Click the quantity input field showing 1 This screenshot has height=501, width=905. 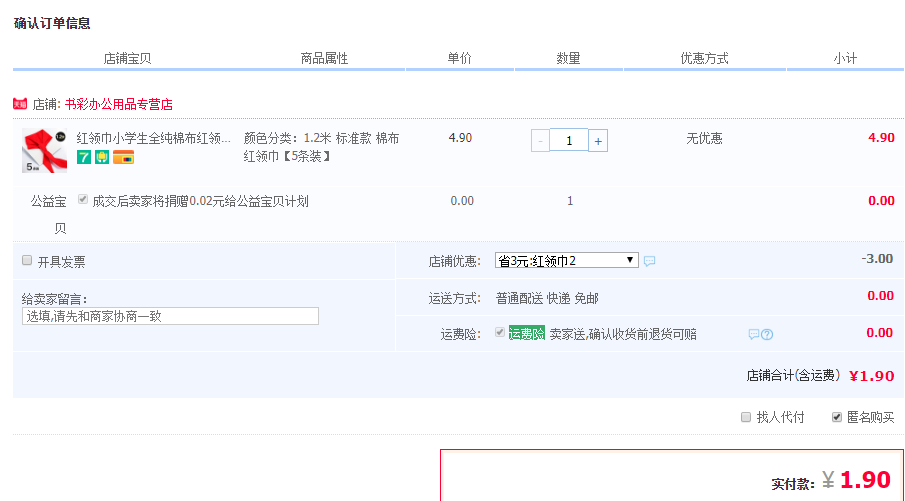pos(569,140)
